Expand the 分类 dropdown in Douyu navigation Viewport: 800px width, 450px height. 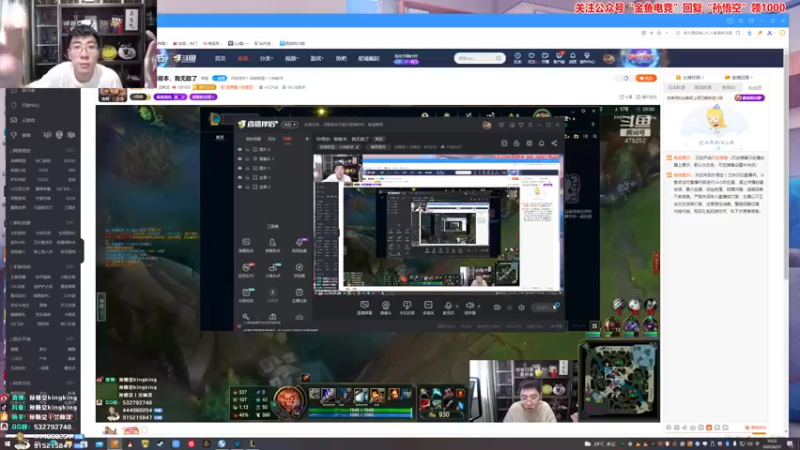266,58
